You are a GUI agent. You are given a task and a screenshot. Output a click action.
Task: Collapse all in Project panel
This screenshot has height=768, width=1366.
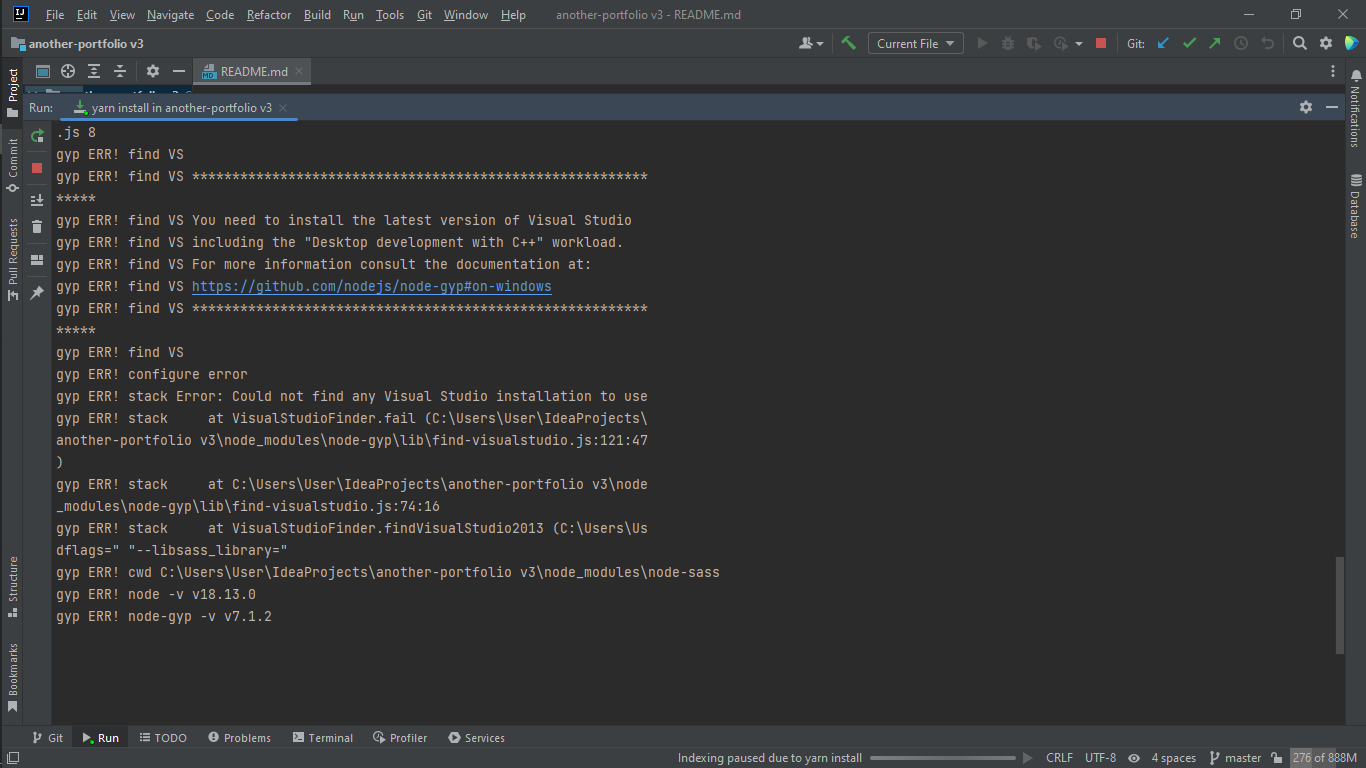[x=120, y=71]
